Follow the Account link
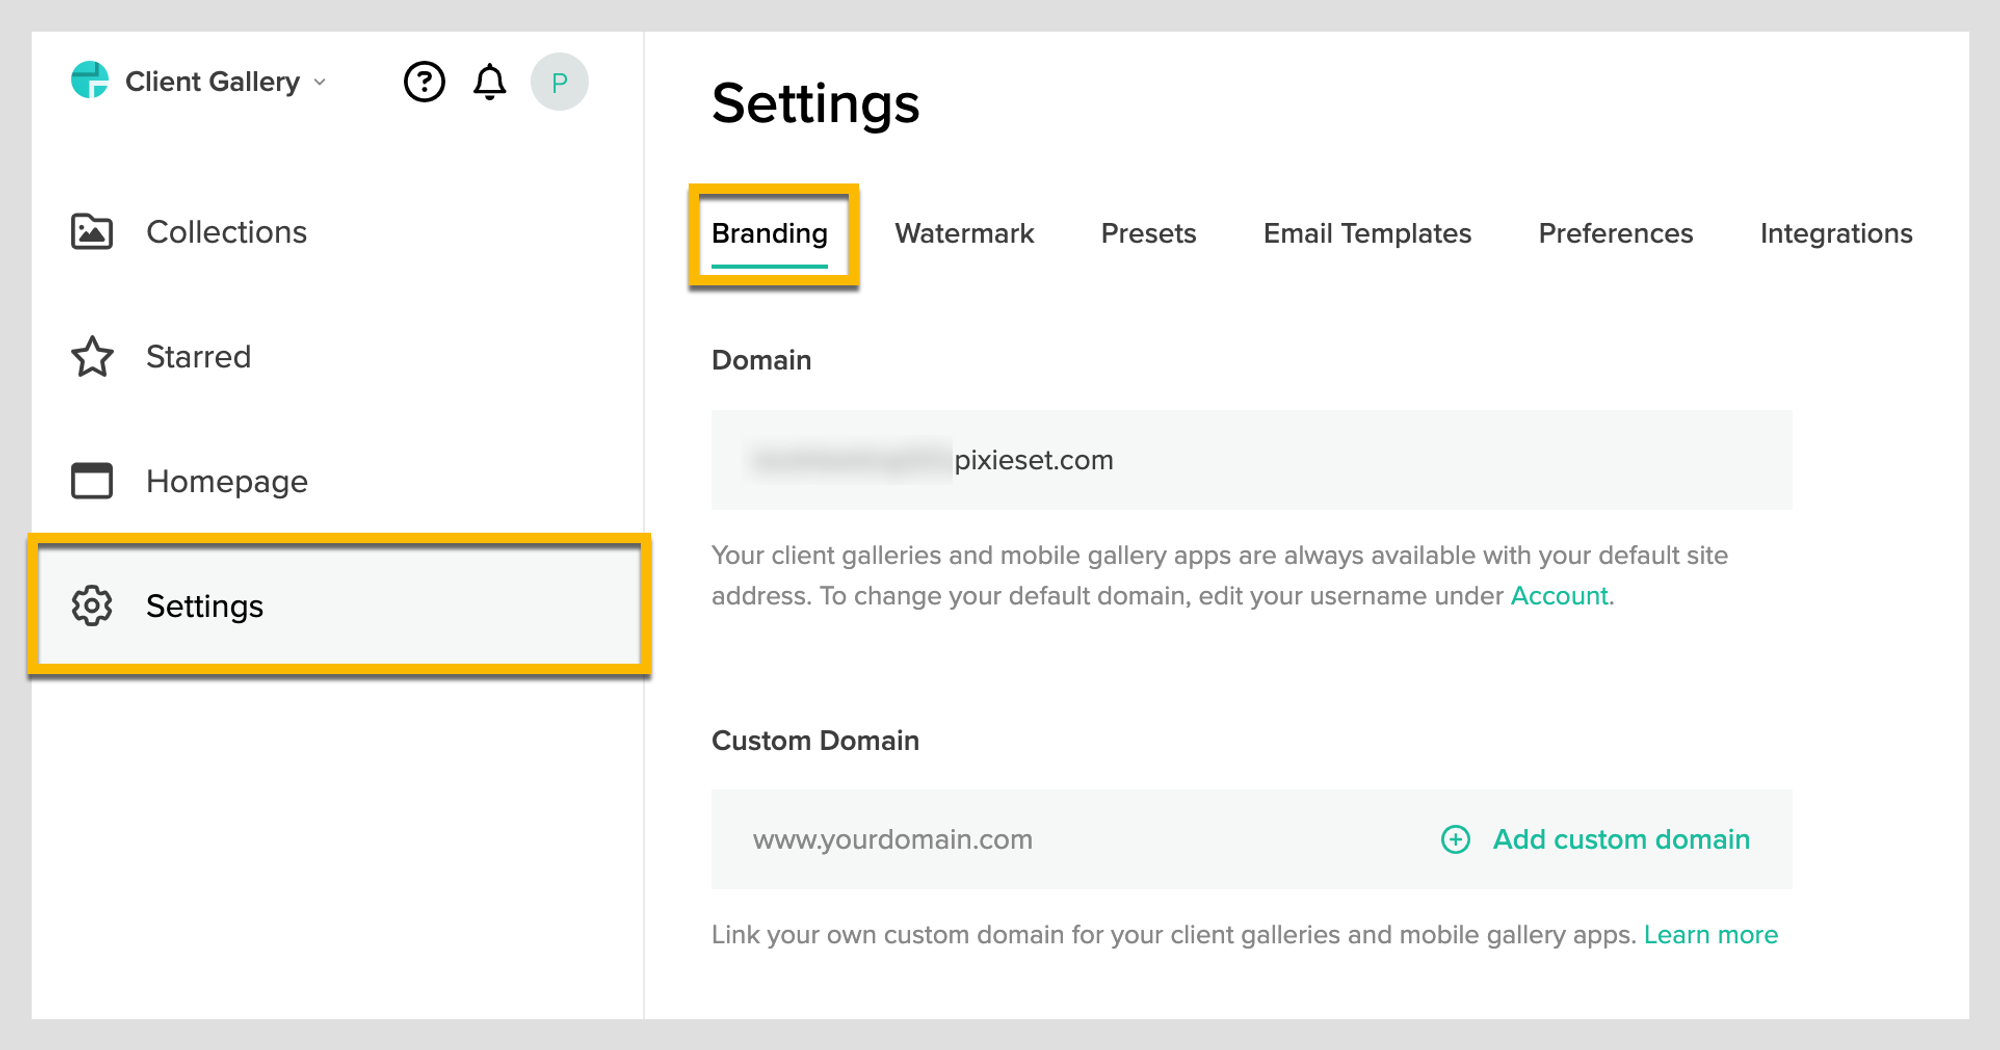Viewport: 2000px width, 1050px height. pyautogui.click(x=1559, y=596)
